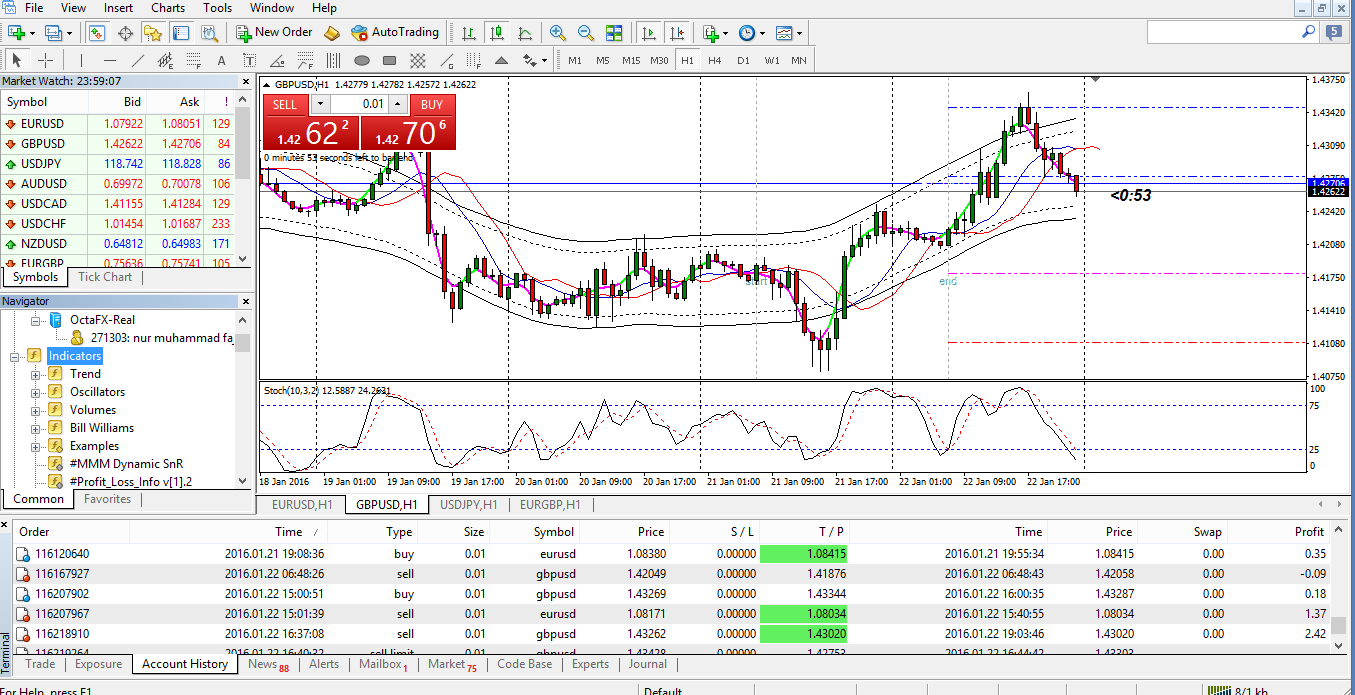Open the Charts menu
The height and width of the screenshot is (695, 1355).
point(168,8)
